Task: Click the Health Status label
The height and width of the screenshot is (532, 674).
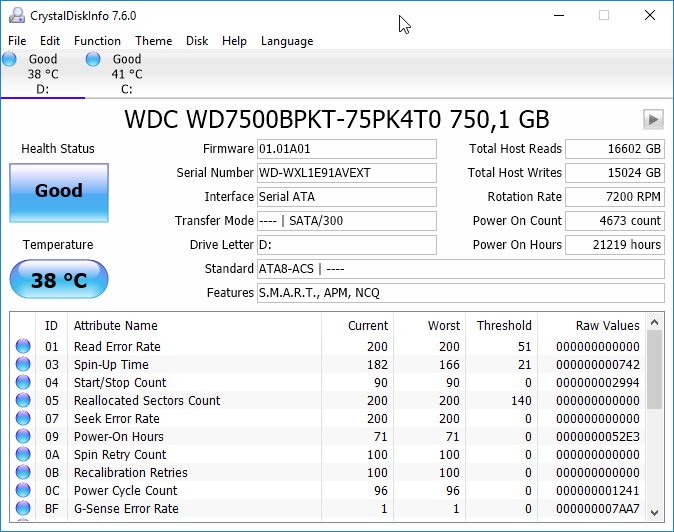Action: coord(58,149)
